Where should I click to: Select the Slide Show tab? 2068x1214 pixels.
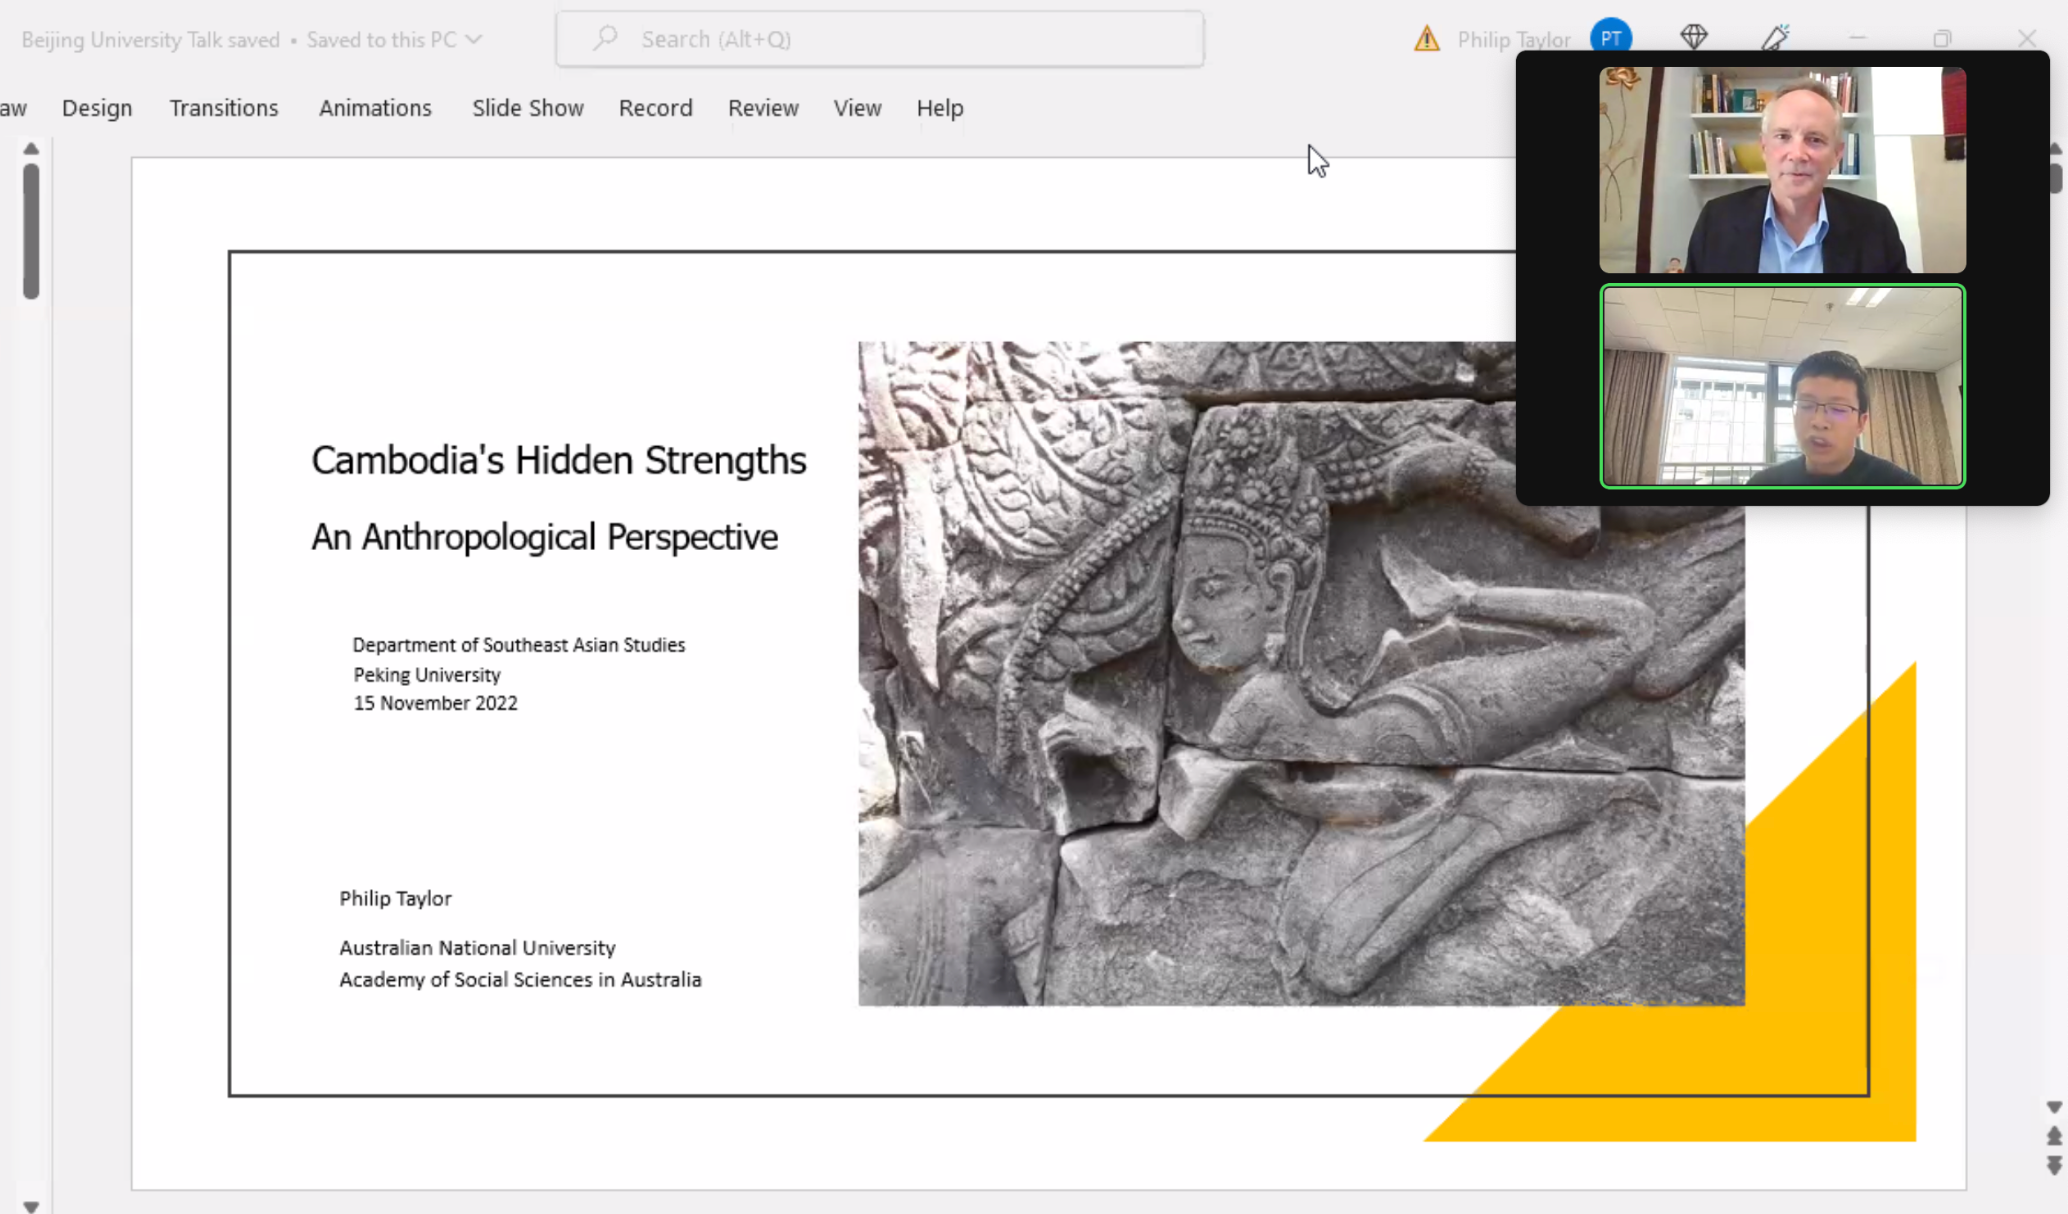tap(527, 108)
